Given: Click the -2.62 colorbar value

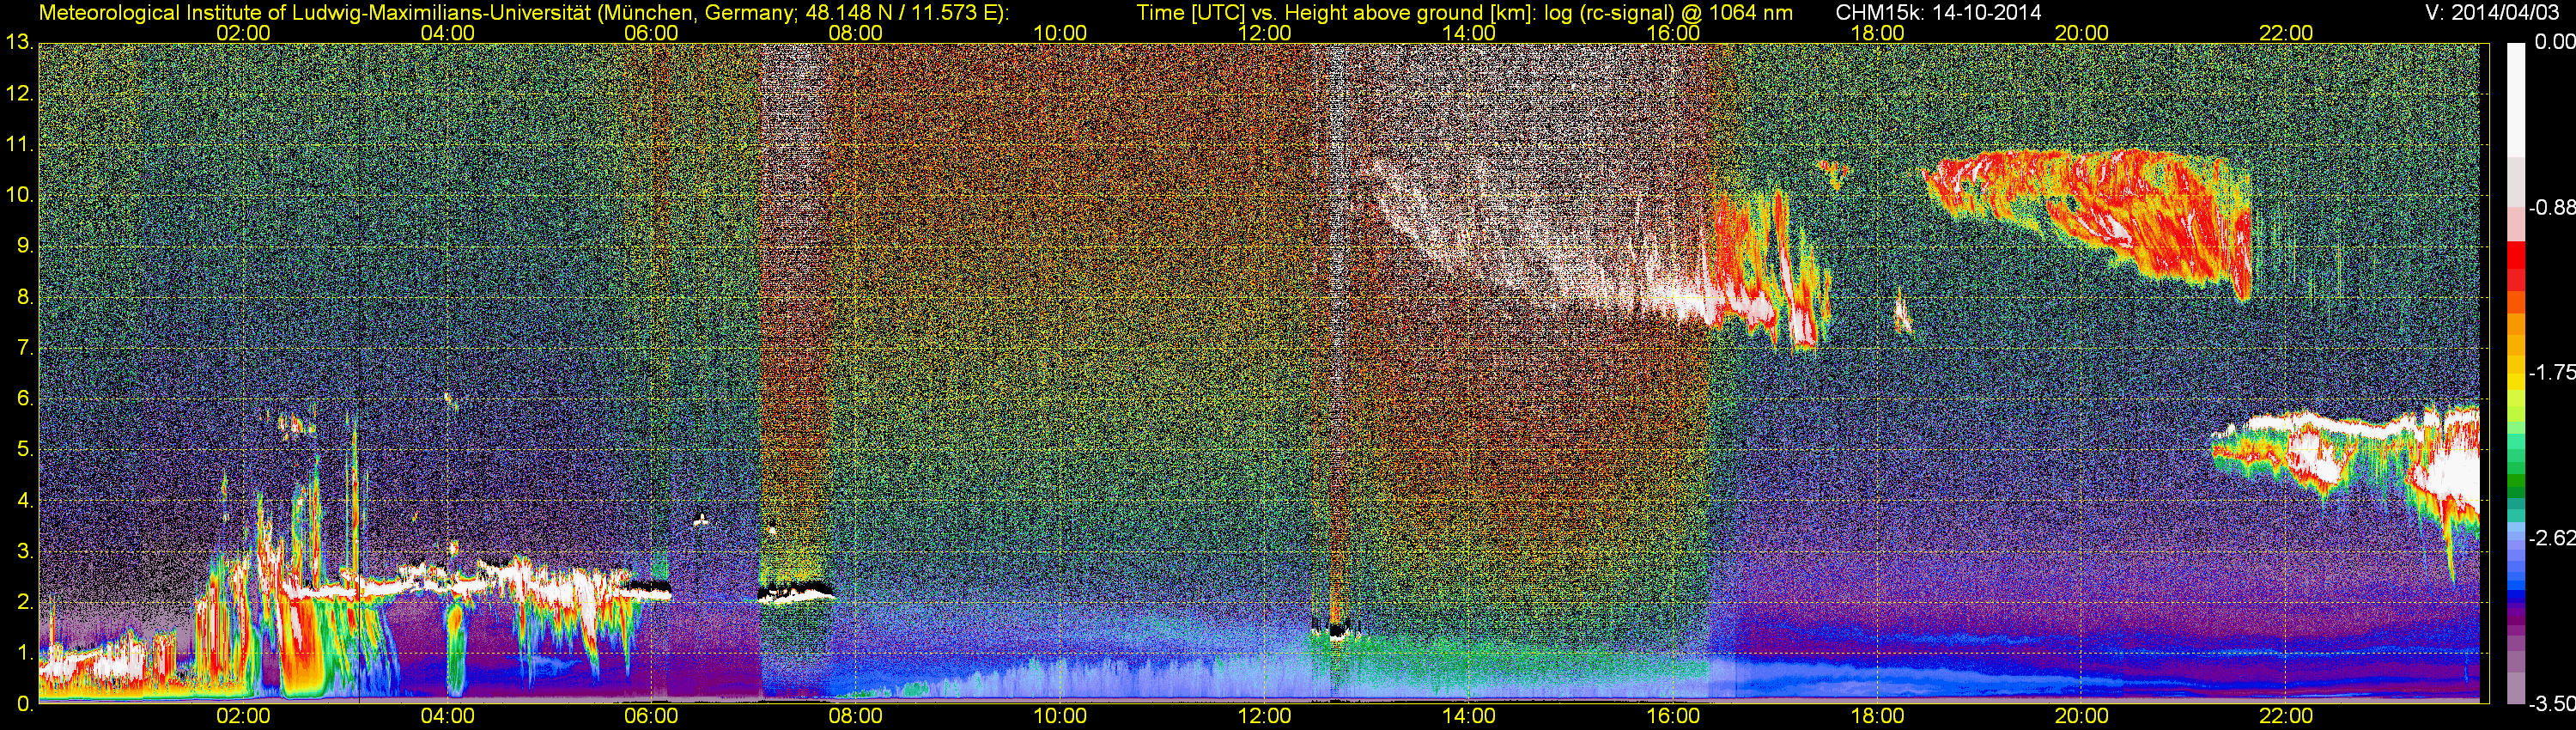Looking at the screenshot, I should click(2551, 538).
